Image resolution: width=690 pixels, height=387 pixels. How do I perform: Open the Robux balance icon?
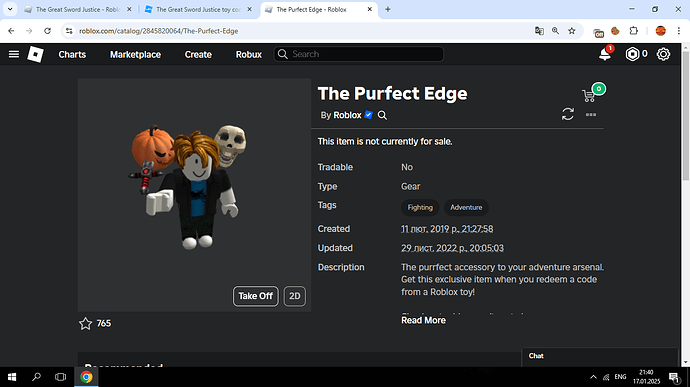point(632,54)
